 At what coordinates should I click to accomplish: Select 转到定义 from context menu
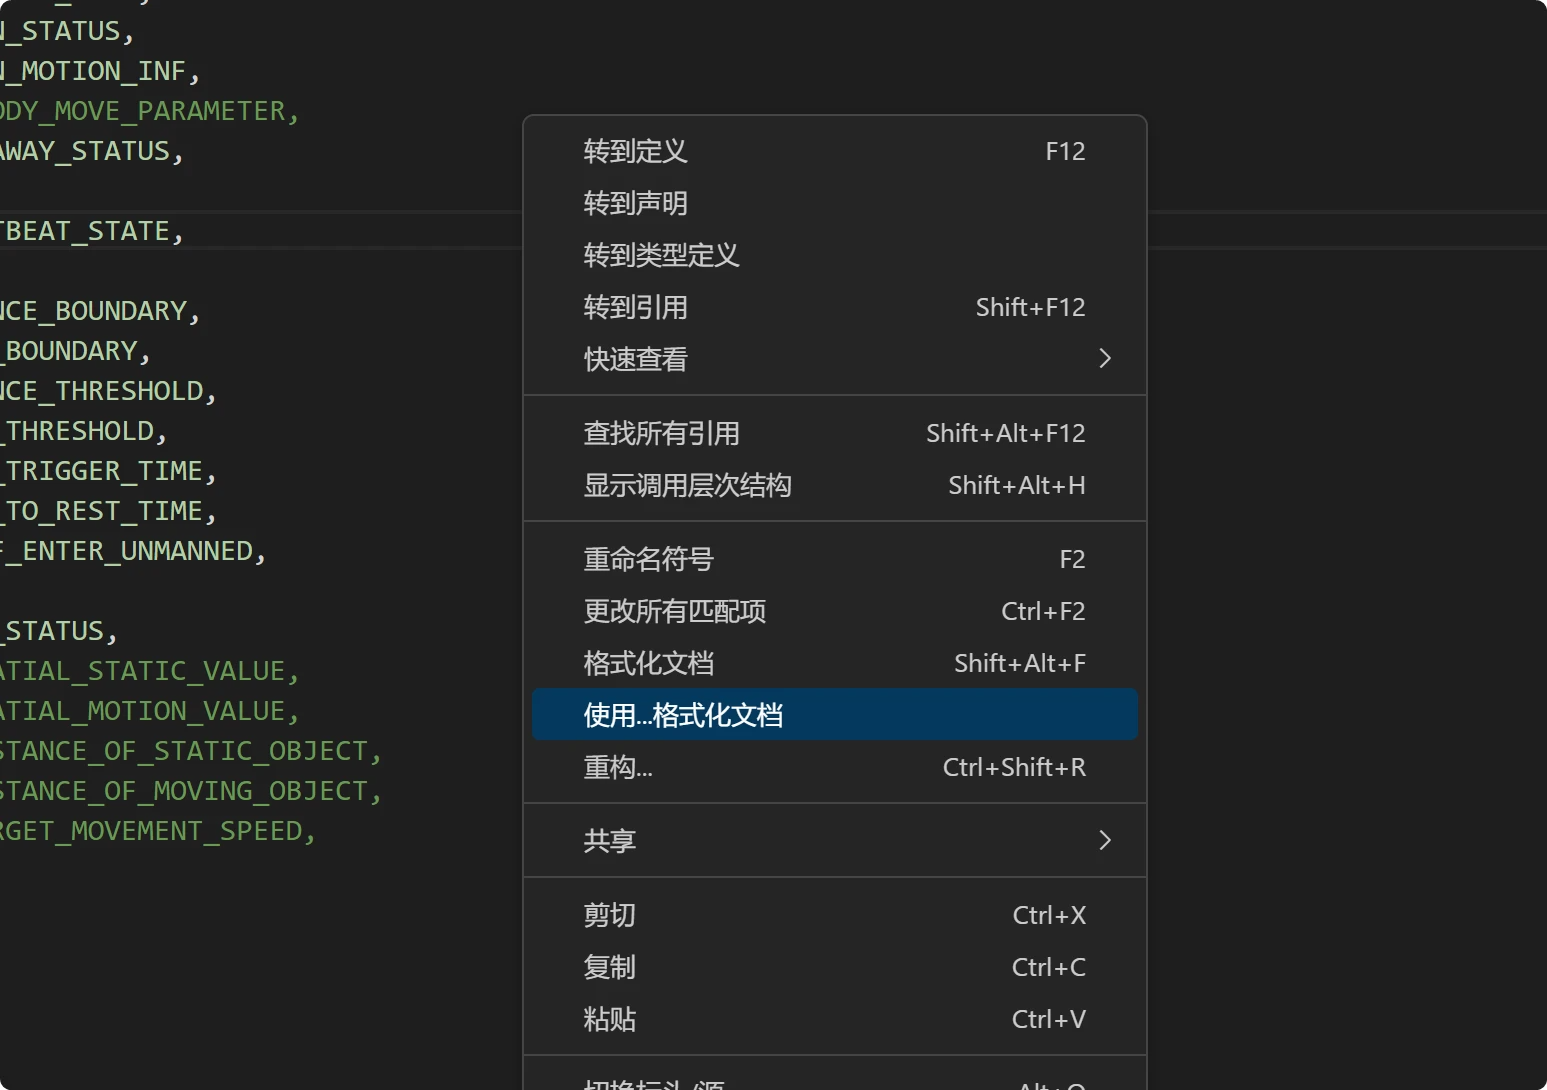[x=635, y=152]
